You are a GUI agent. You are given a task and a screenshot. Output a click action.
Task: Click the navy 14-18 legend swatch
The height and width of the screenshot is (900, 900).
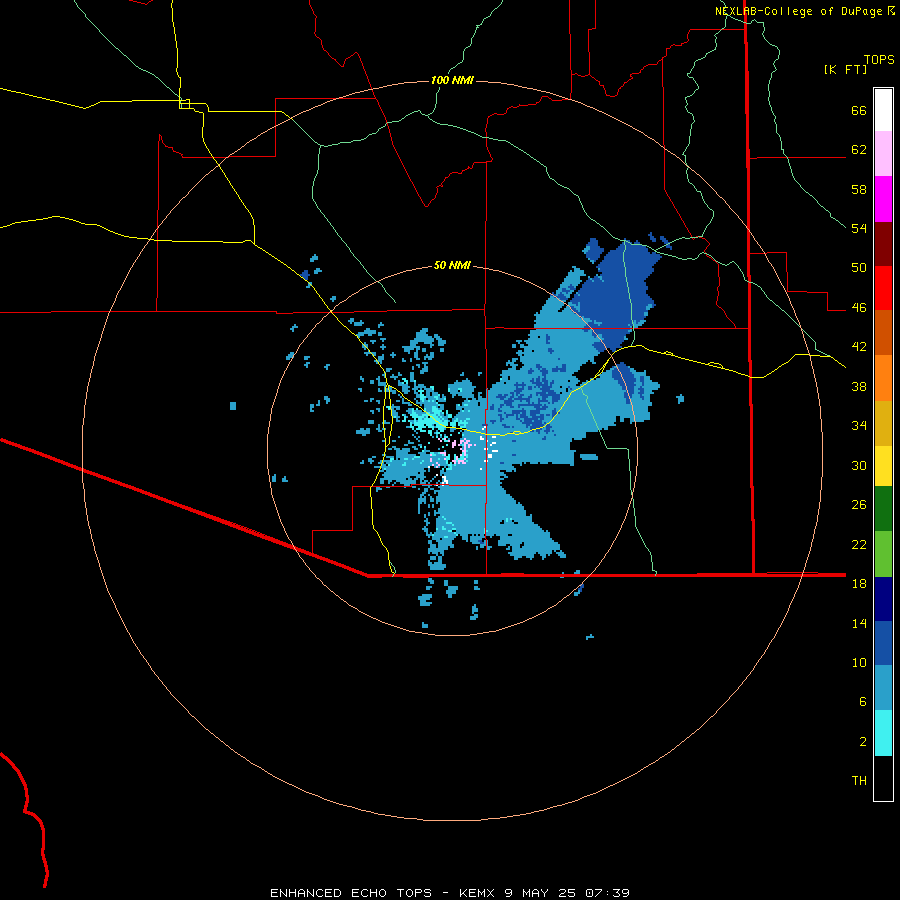click(x=883, y=599)
